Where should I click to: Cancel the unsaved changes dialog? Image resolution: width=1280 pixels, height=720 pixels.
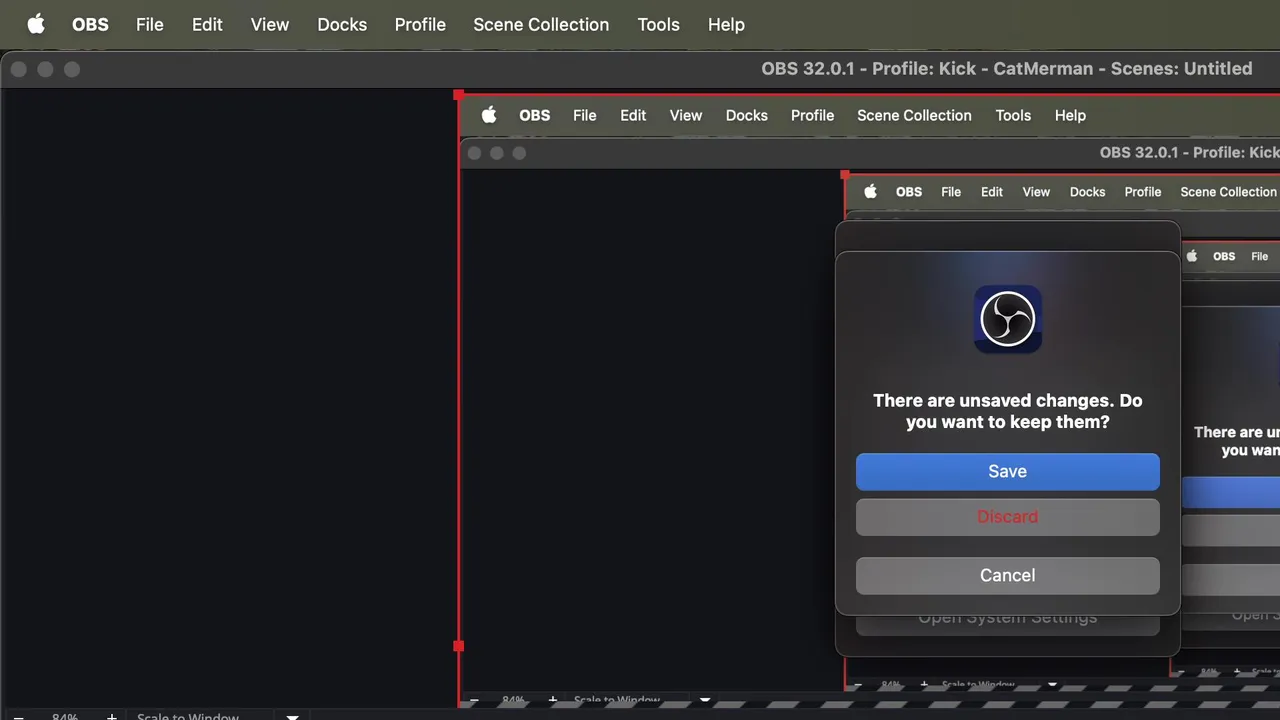coord(1008,575)
